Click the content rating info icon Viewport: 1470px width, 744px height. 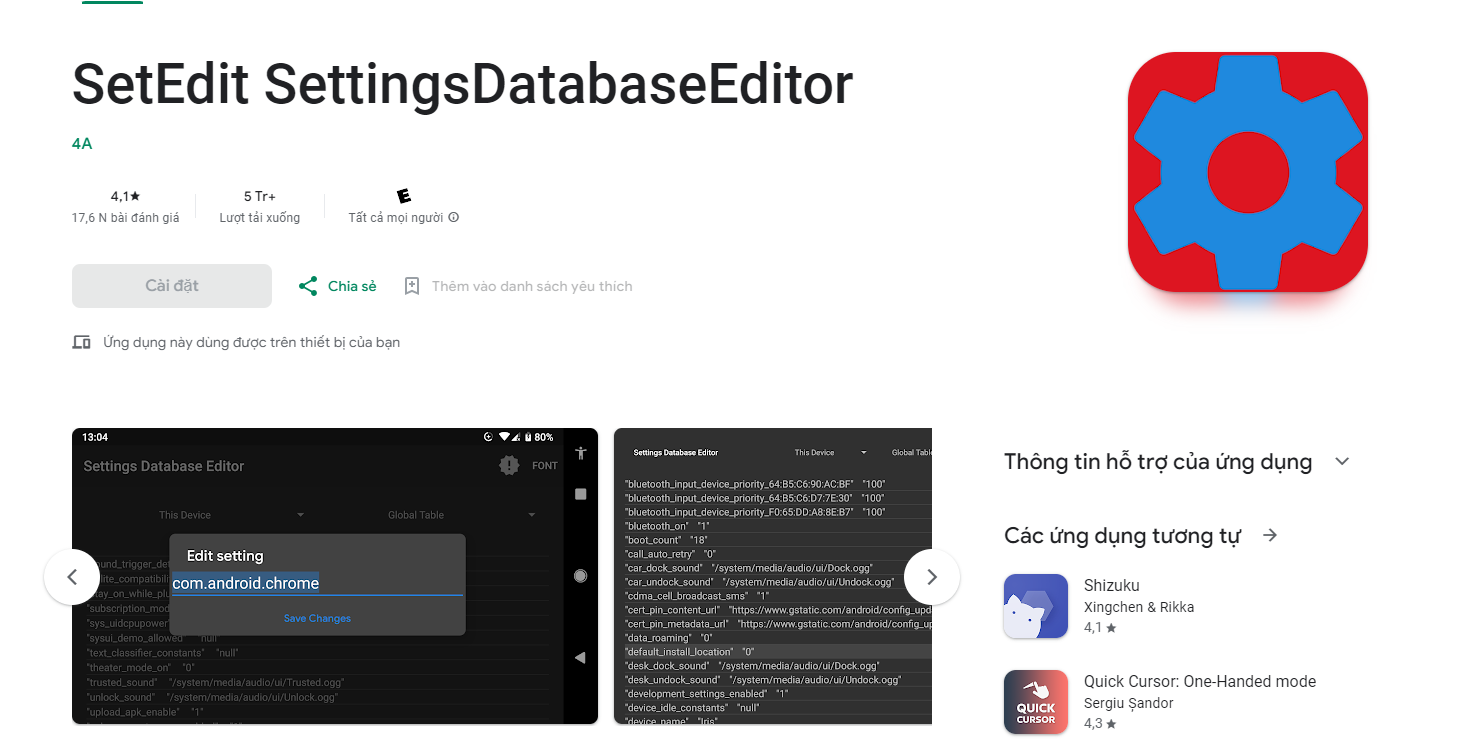(x=454, y=217)
